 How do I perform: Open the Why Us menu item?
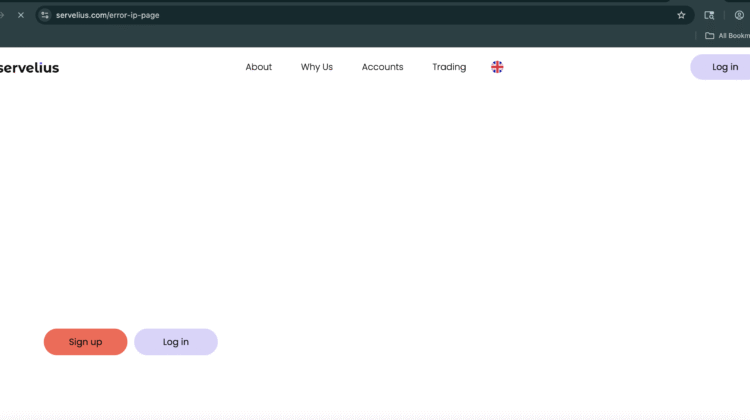(317, 67)
